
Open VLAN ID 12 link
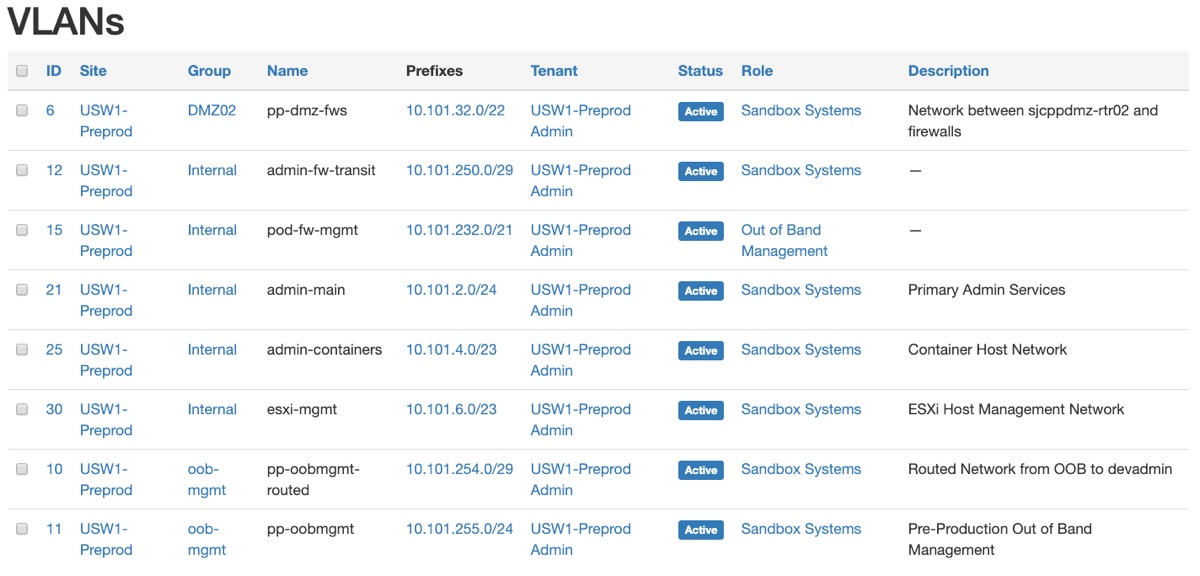click(54, 170)
